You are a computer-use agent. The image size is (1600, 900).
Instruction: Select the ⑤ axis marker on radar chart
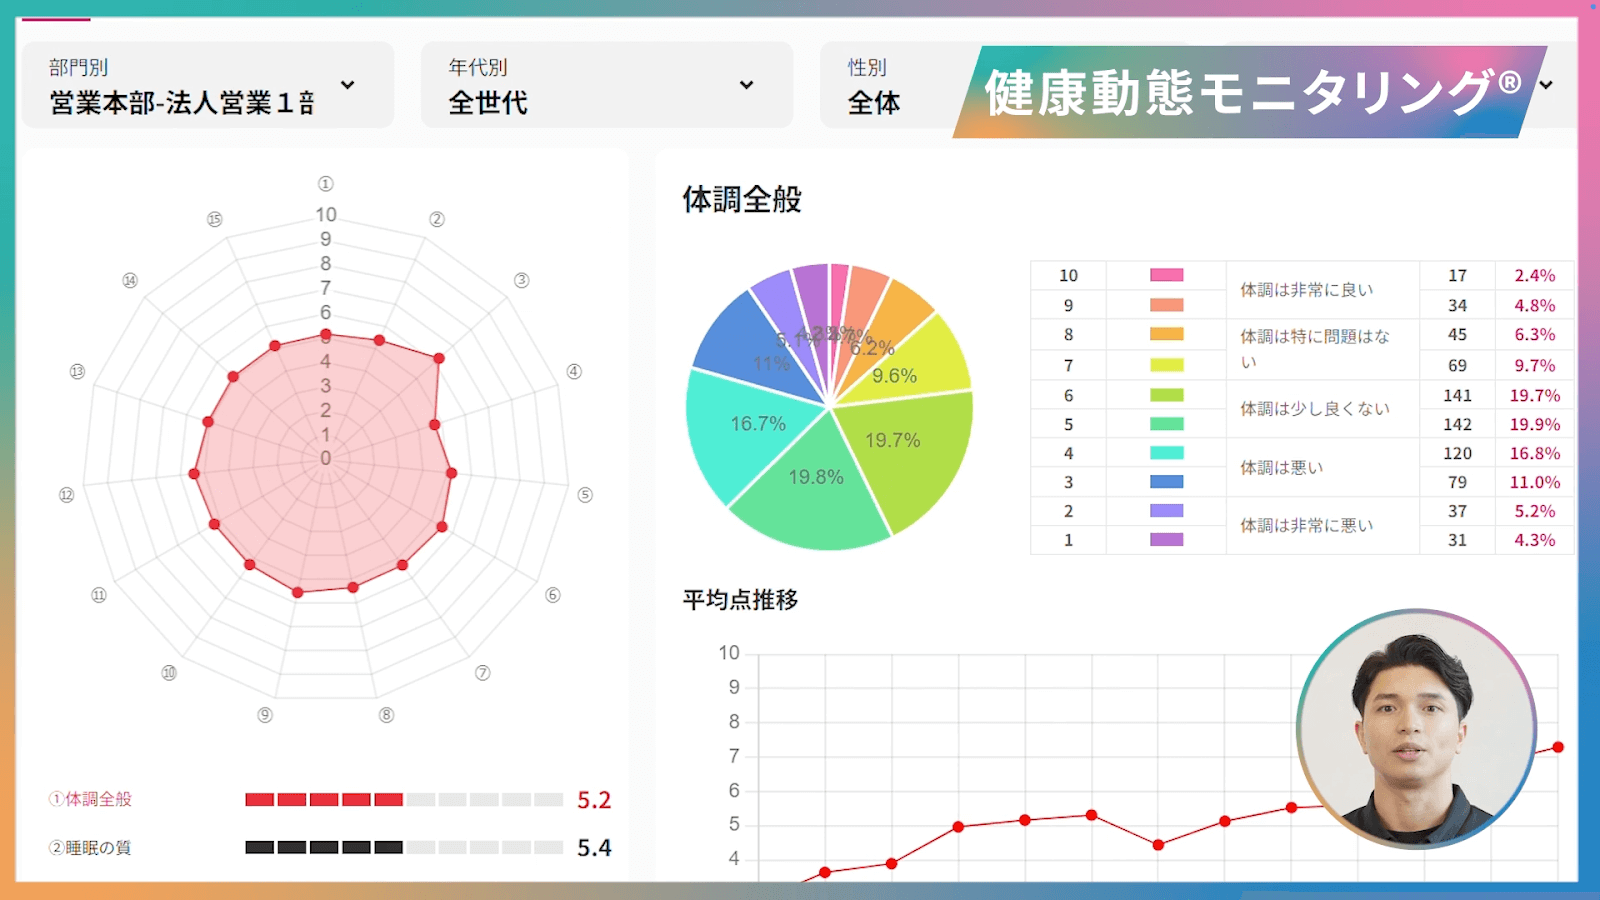tap(585, 495)
